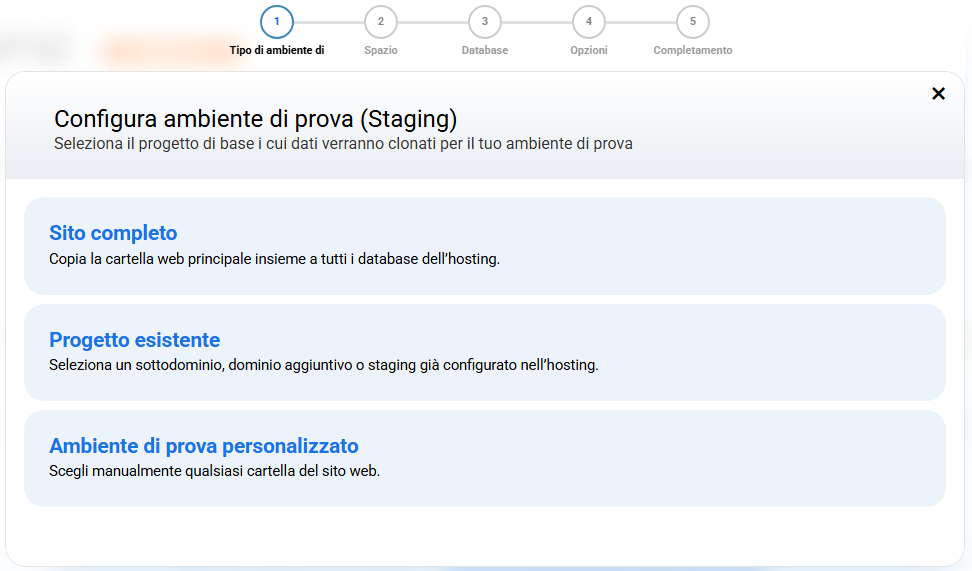The image size is (972, 571).
Task: Select the 'Progetto esistente' option title
Action: pos(134,340)
